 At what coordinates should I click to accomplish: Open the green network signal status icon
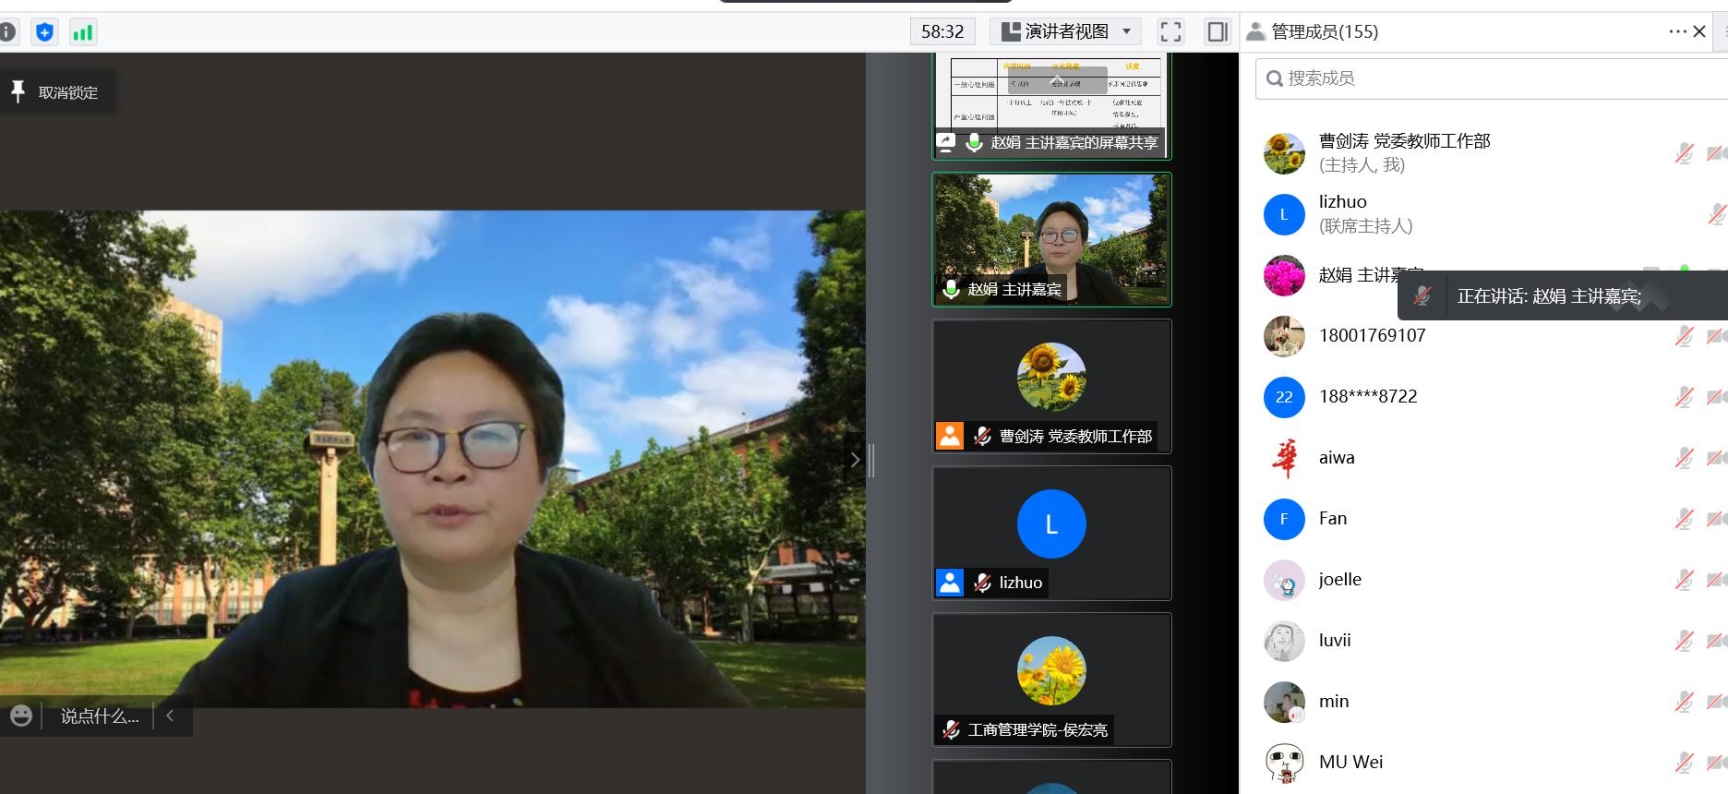tap(83, 32)
